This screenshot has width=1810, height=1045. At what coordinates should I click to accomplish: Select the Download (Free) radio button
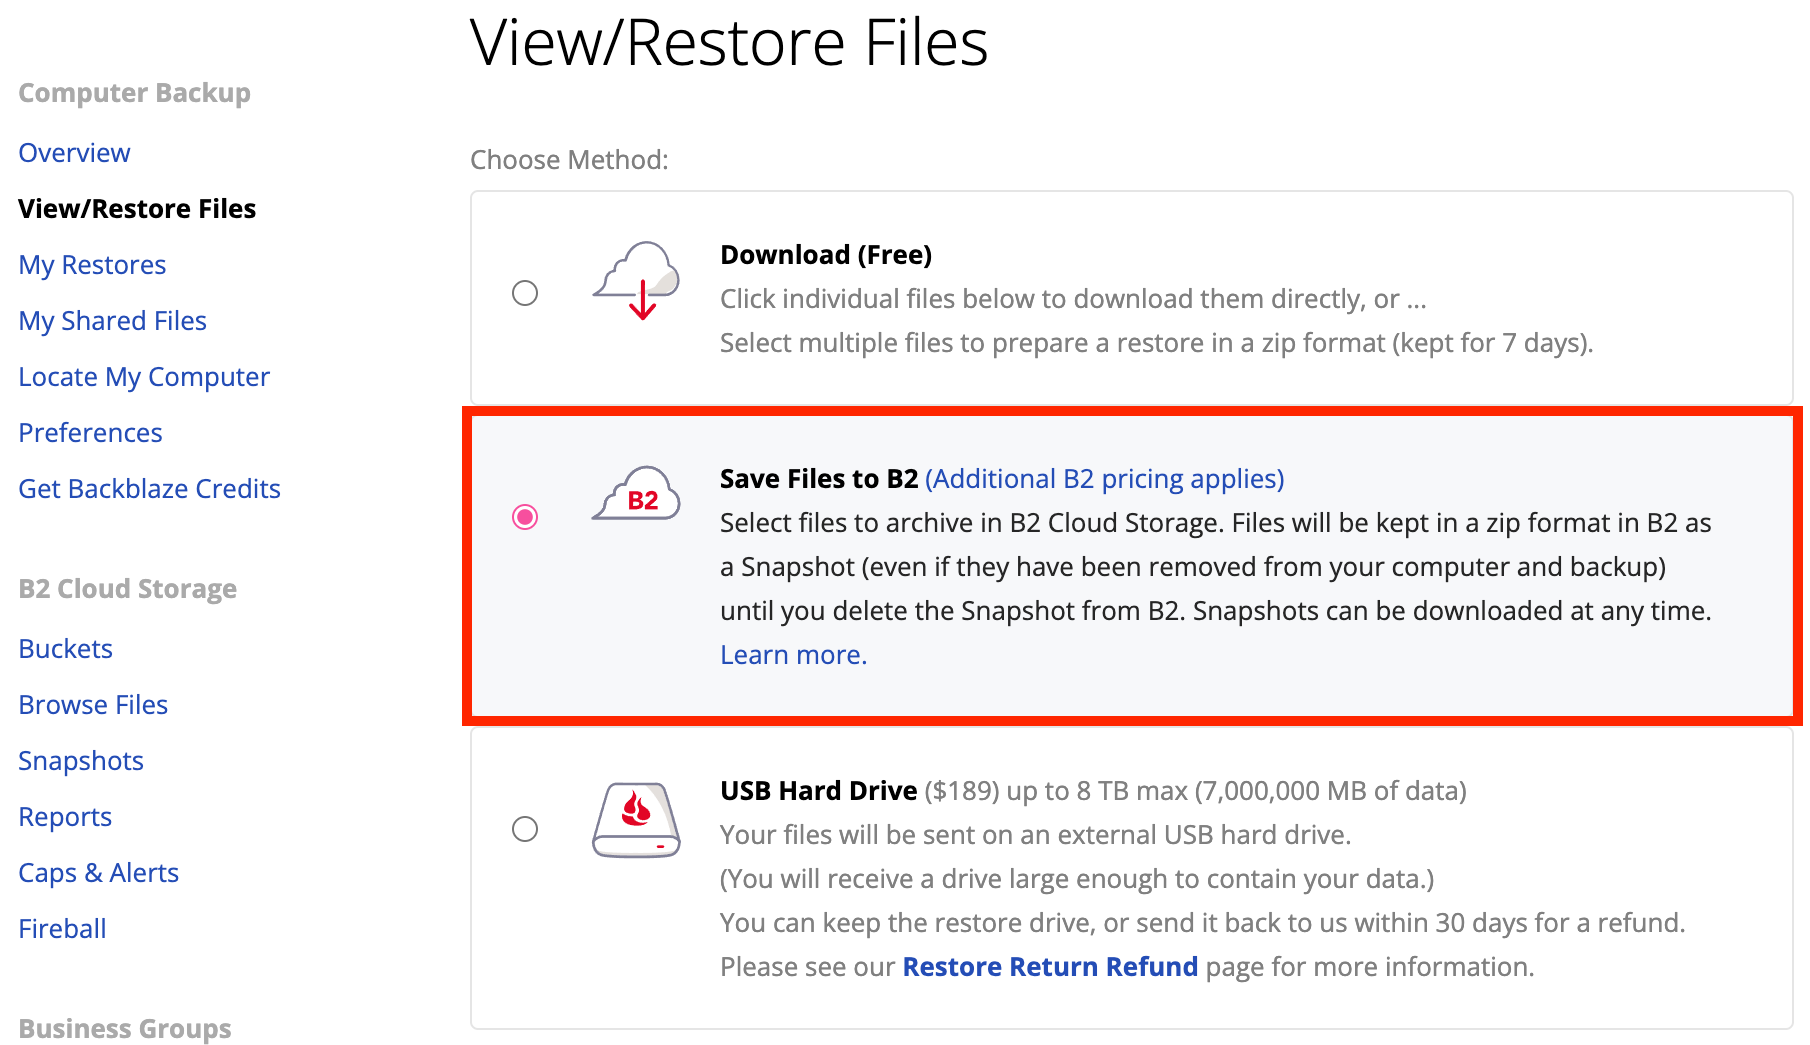pyautogui.click(x=525, y=293)
